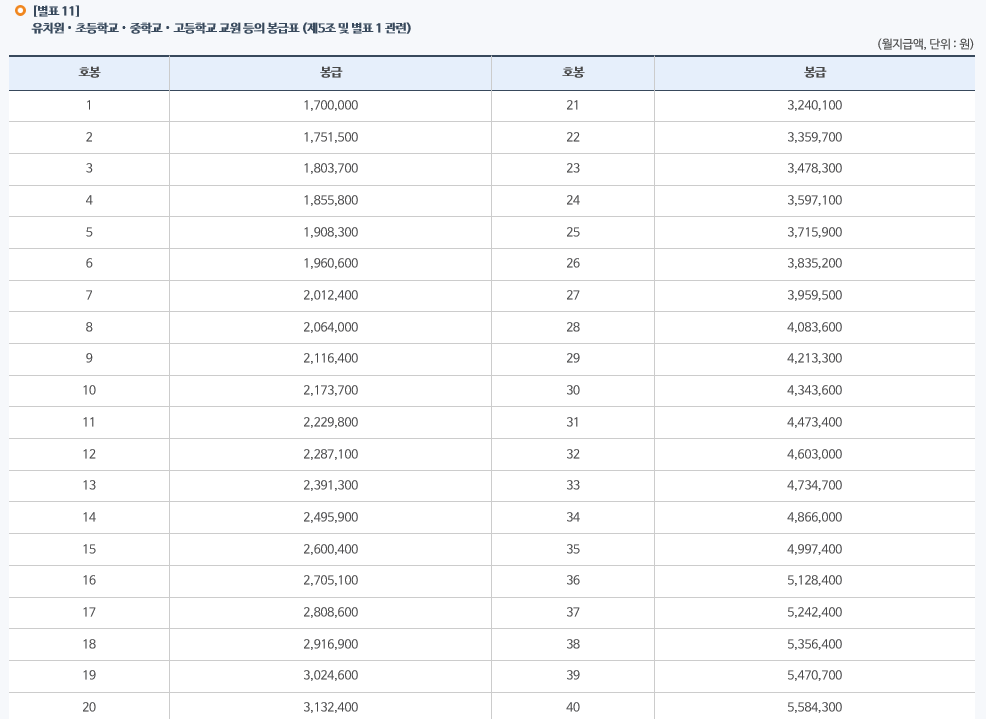986x719 pixels.
Task: Click salary value 2,229,800
Action: pyautogui.click(x=331, y=422)
